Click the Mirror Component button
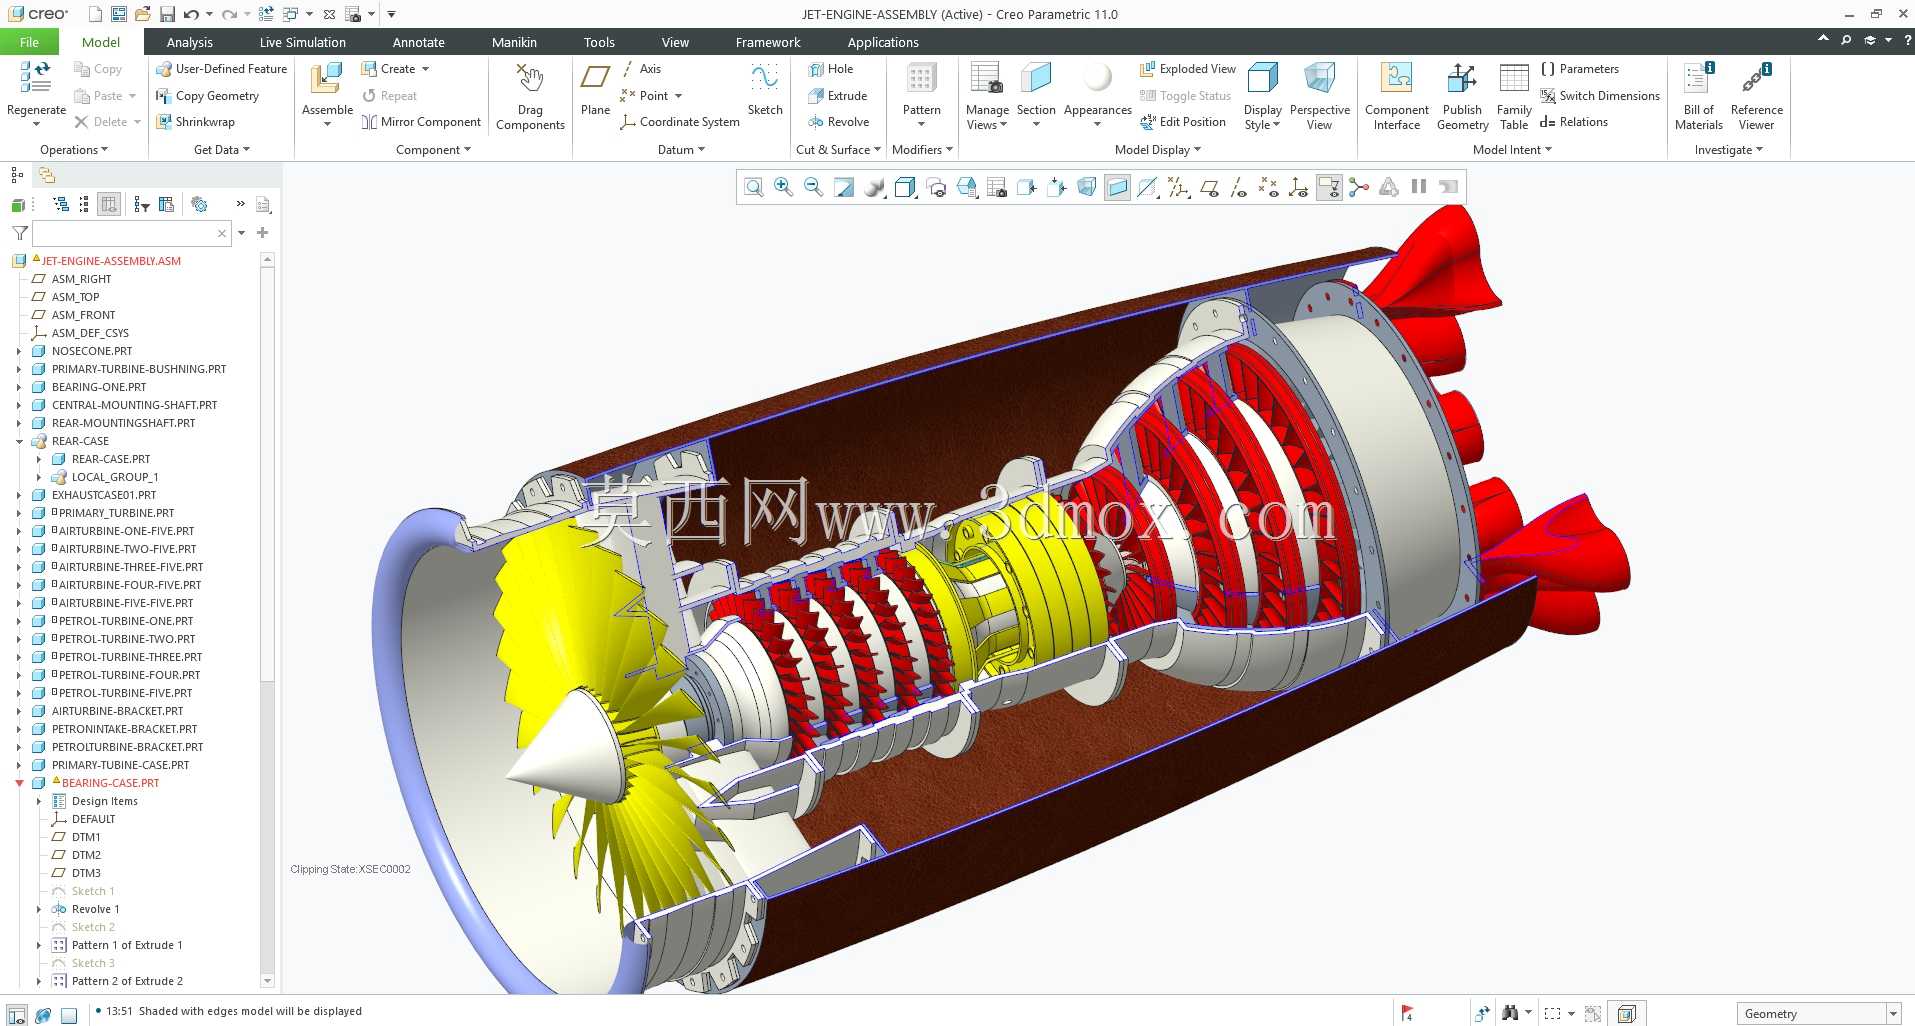 coord(421,122)
